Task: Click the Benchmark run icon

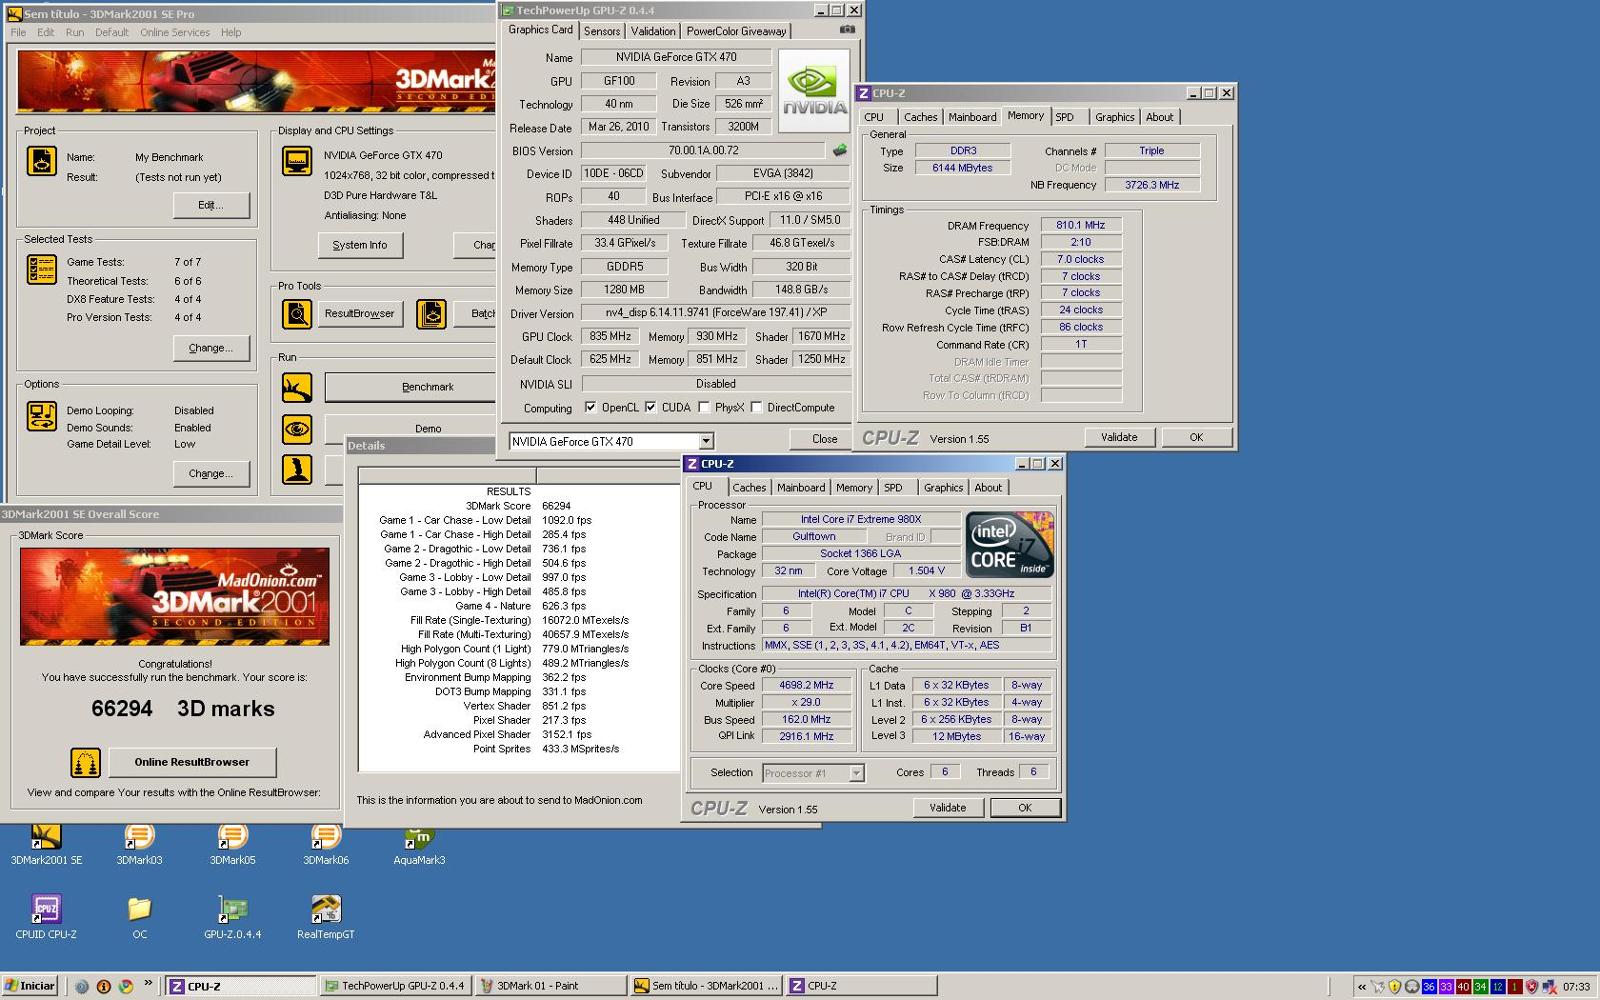Action: pos(297,387)
